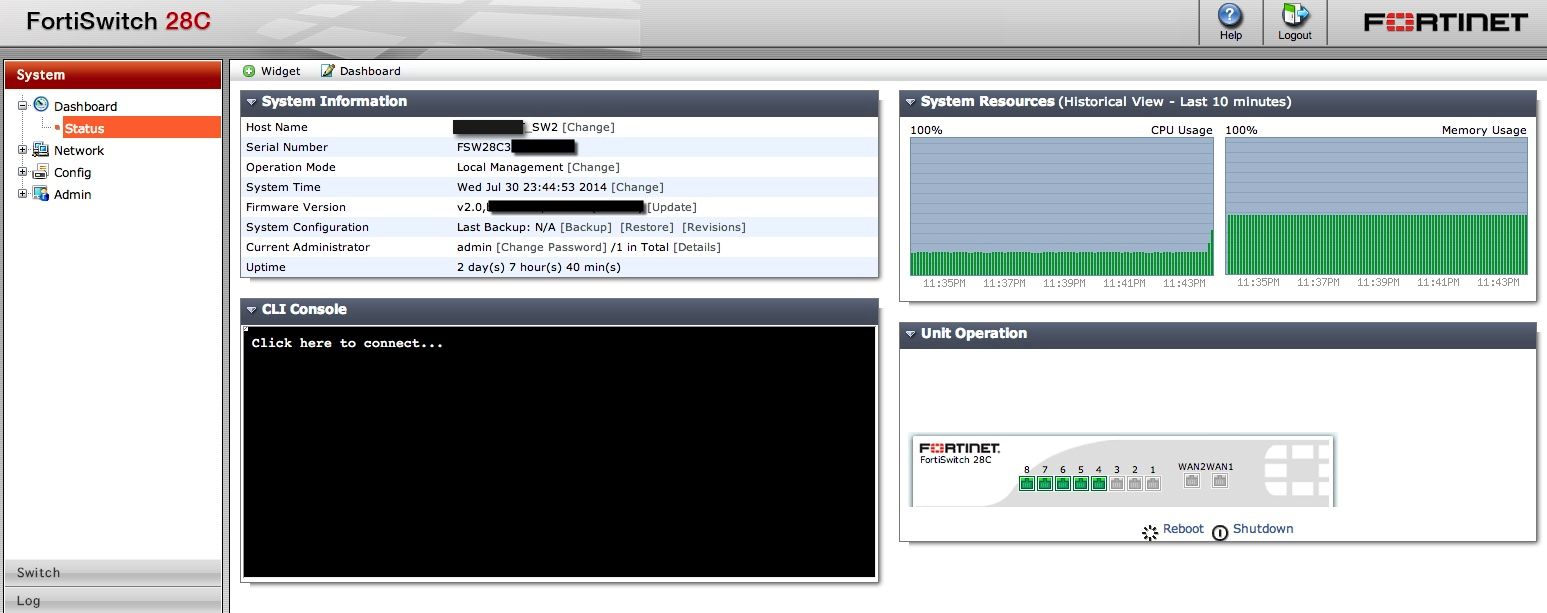Screen dimensions: 1547x613
Task: Click the Dashboard toolbar label
Action: coord(370,71)
